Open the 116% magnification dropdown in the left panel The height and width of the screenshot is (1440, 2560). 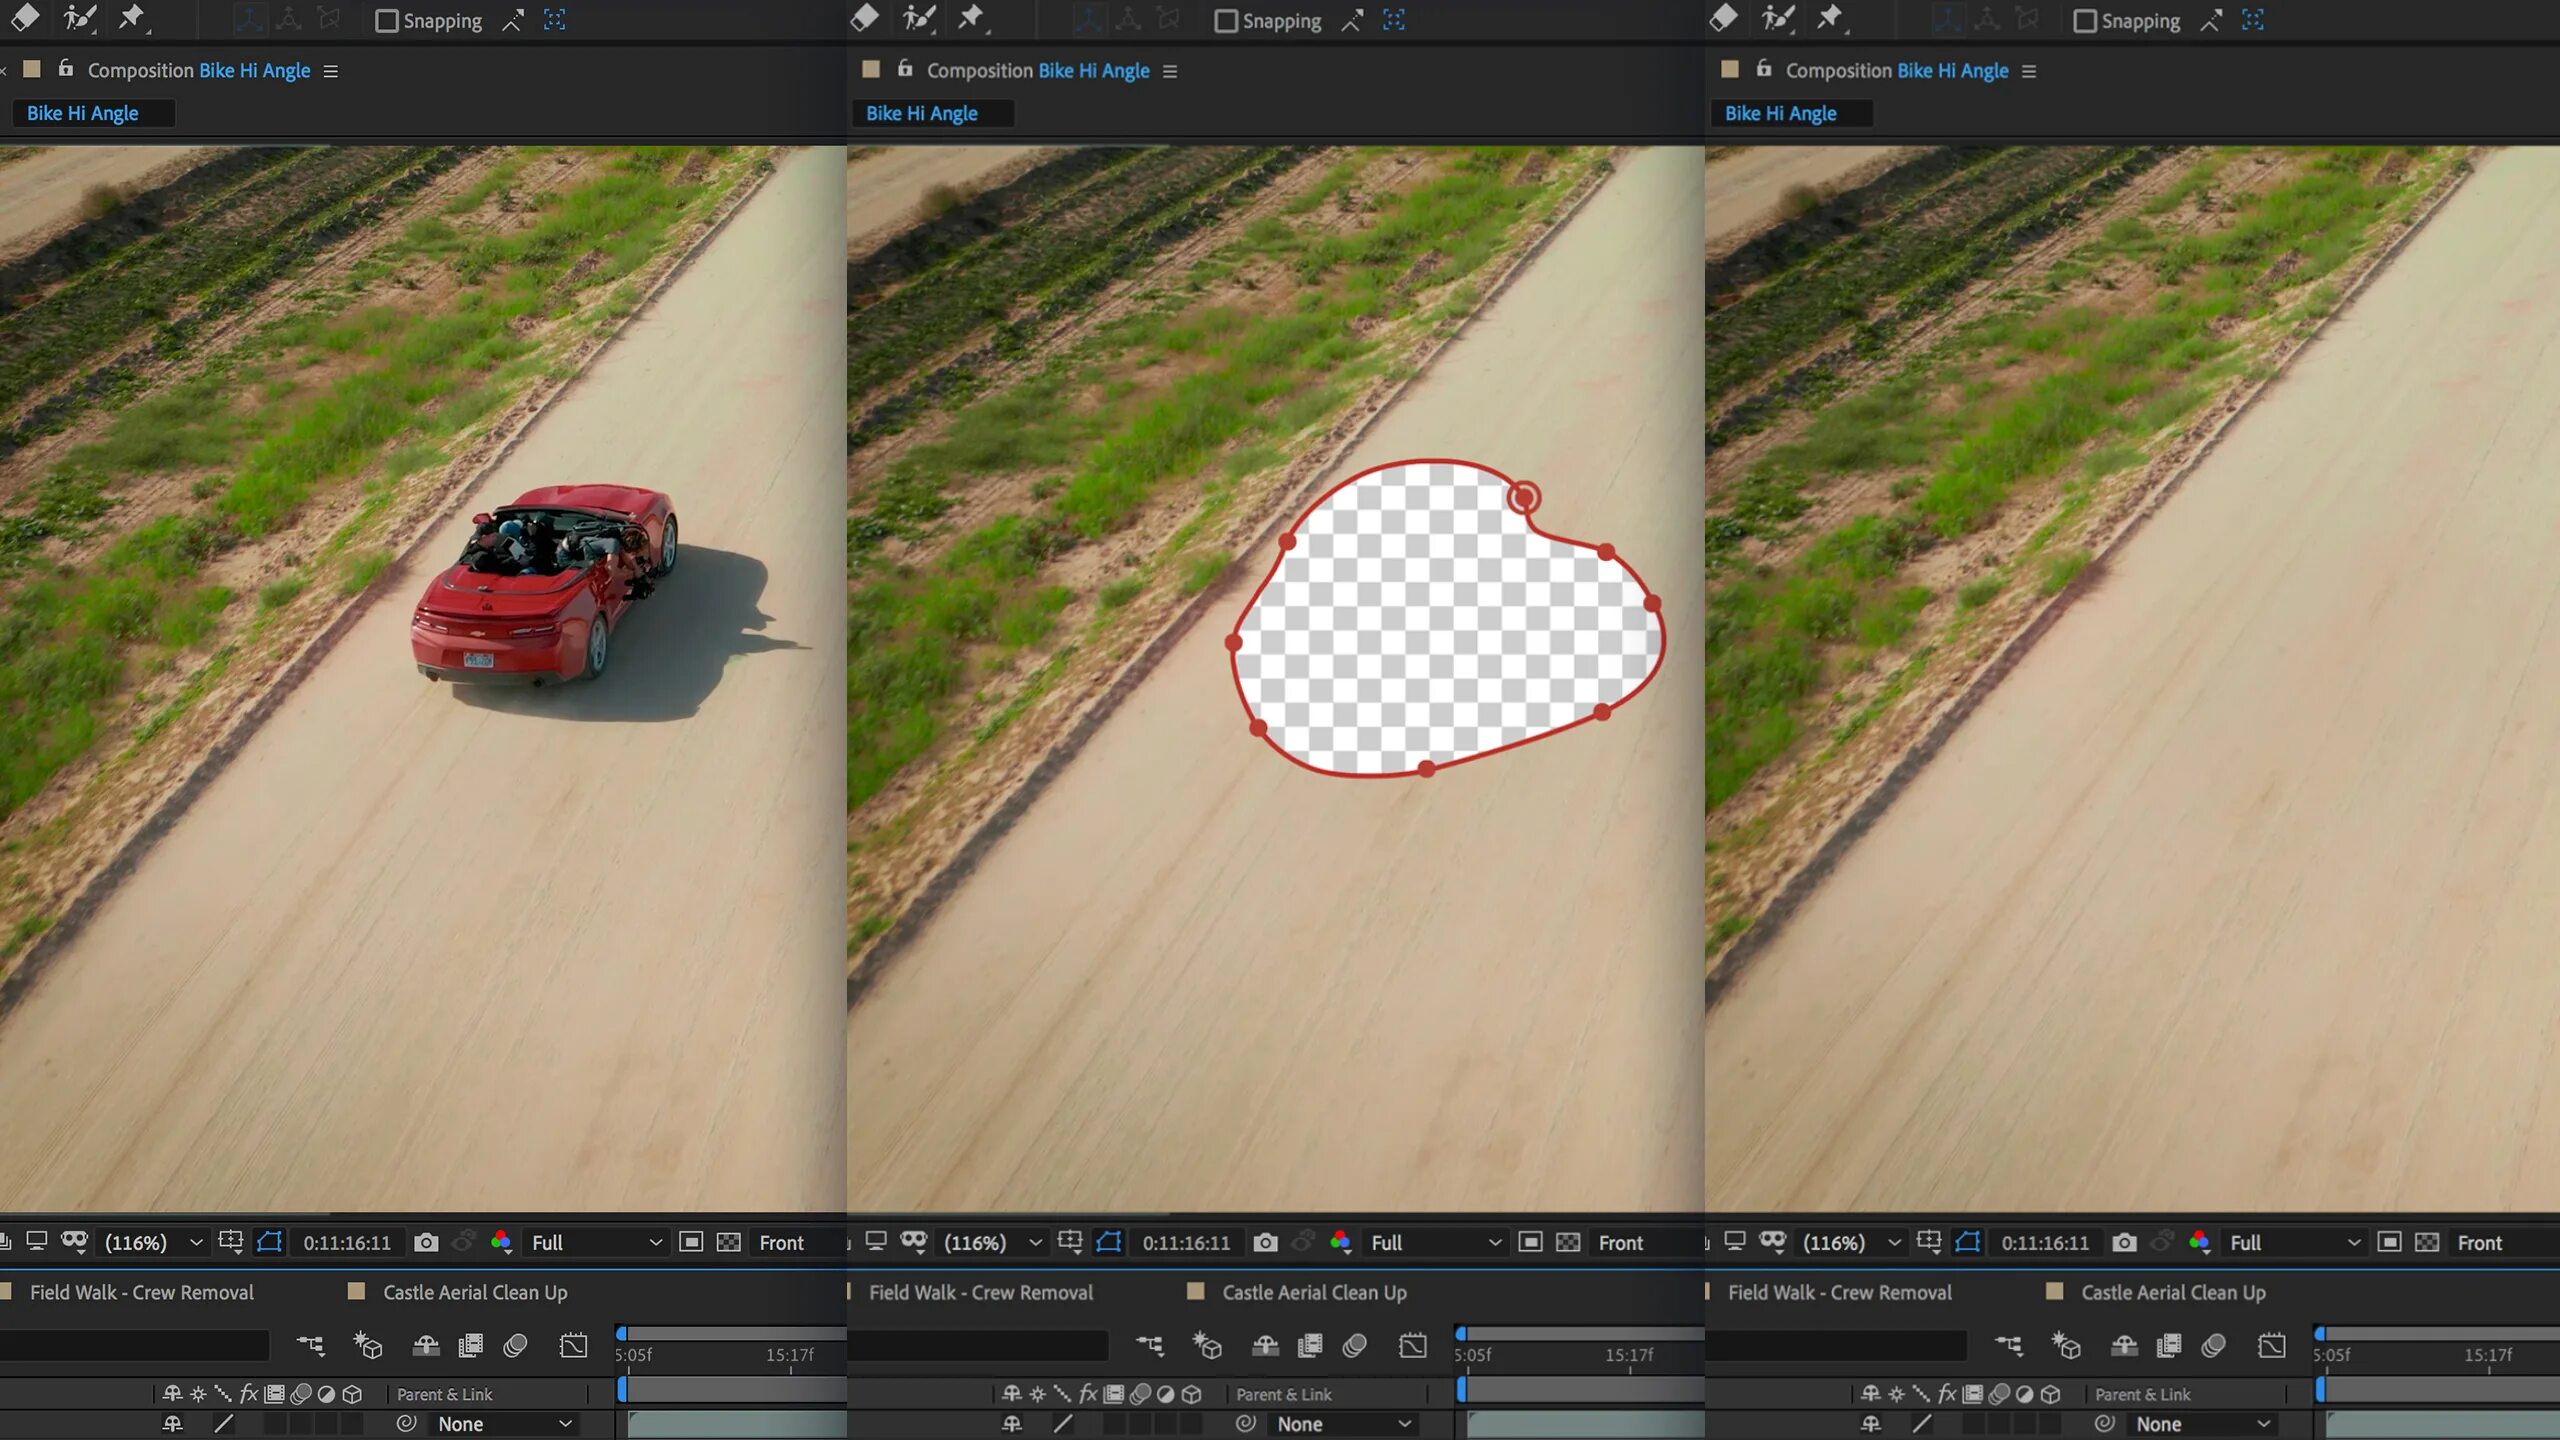pyautogui.click(x=155, y=1242)
